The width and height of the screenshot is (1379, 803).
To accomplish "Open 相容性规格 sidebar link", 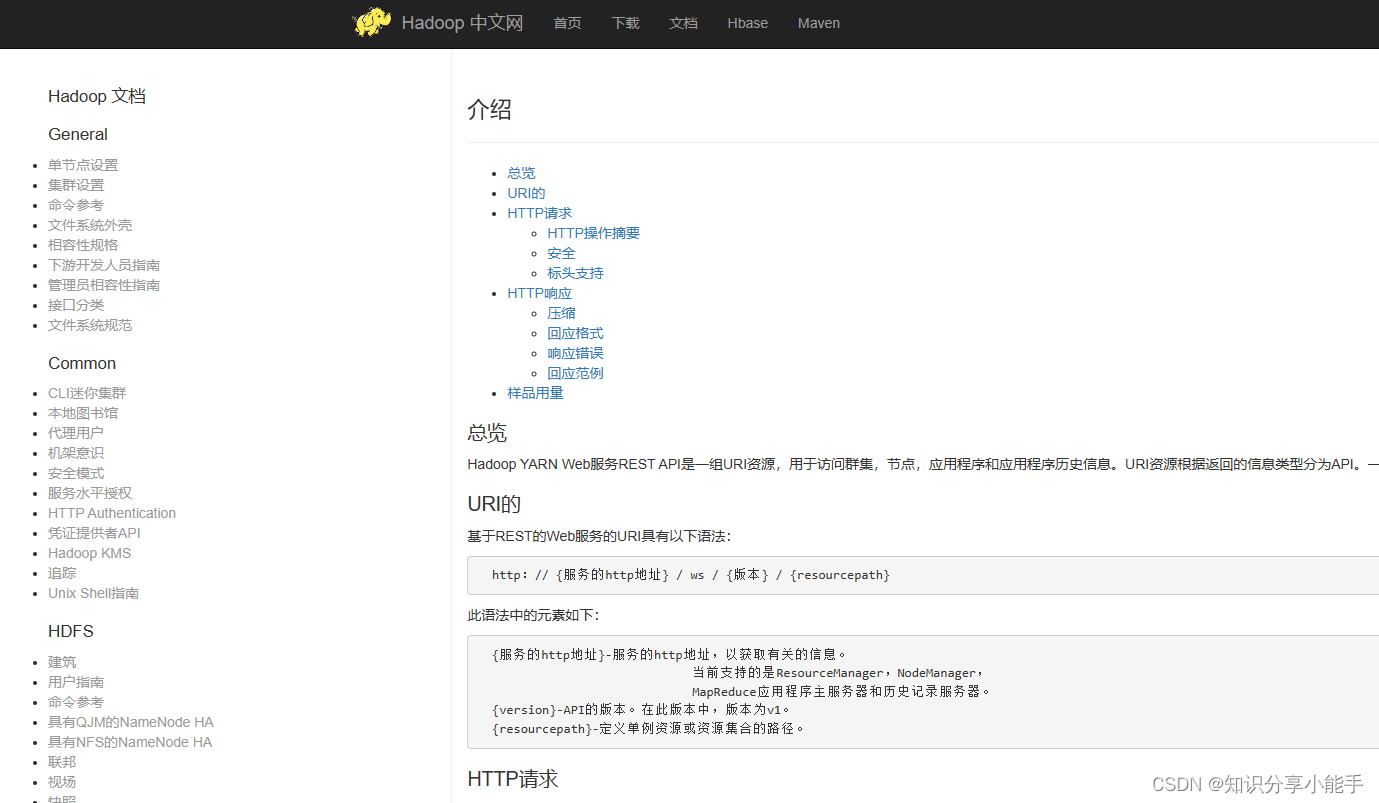I will click(83, 245).
